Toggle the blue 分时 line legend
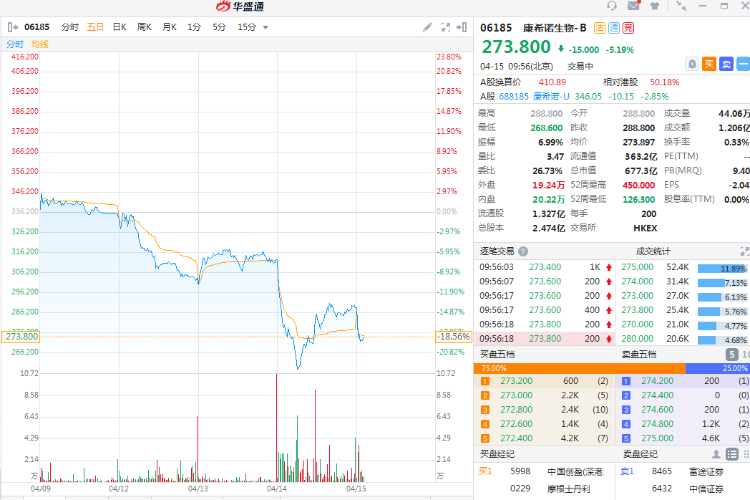The height and width of the screenshot is (500, 750). tap(15, 44)
